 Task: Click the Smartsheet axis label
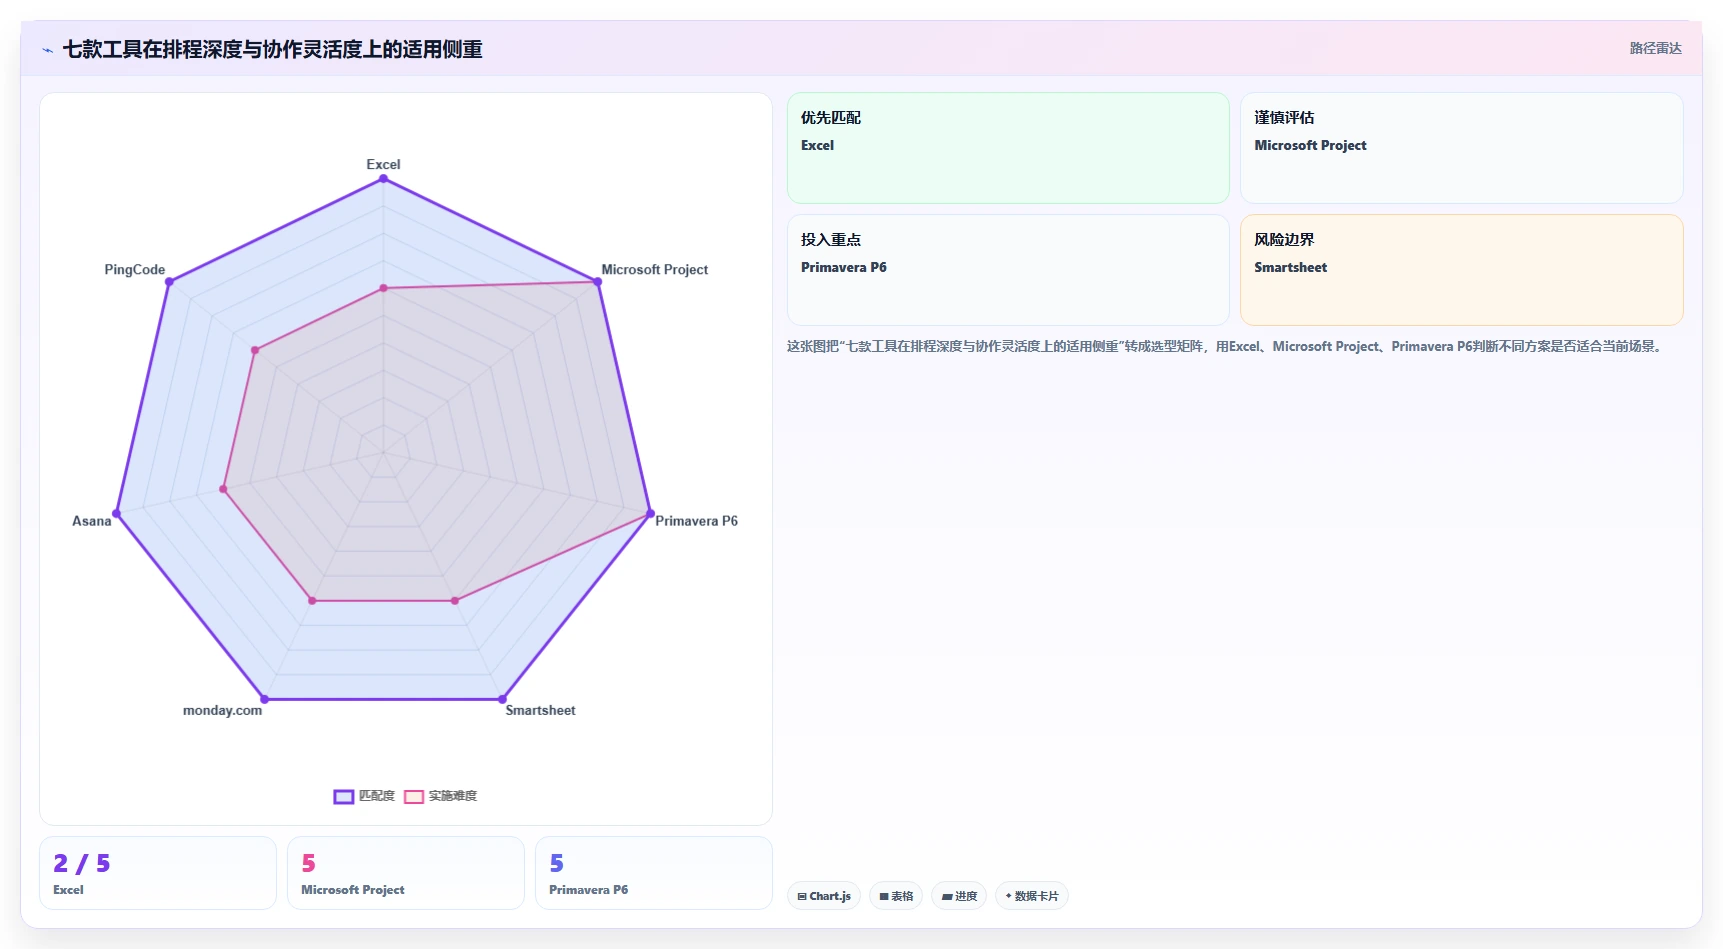tap(540, 710)
